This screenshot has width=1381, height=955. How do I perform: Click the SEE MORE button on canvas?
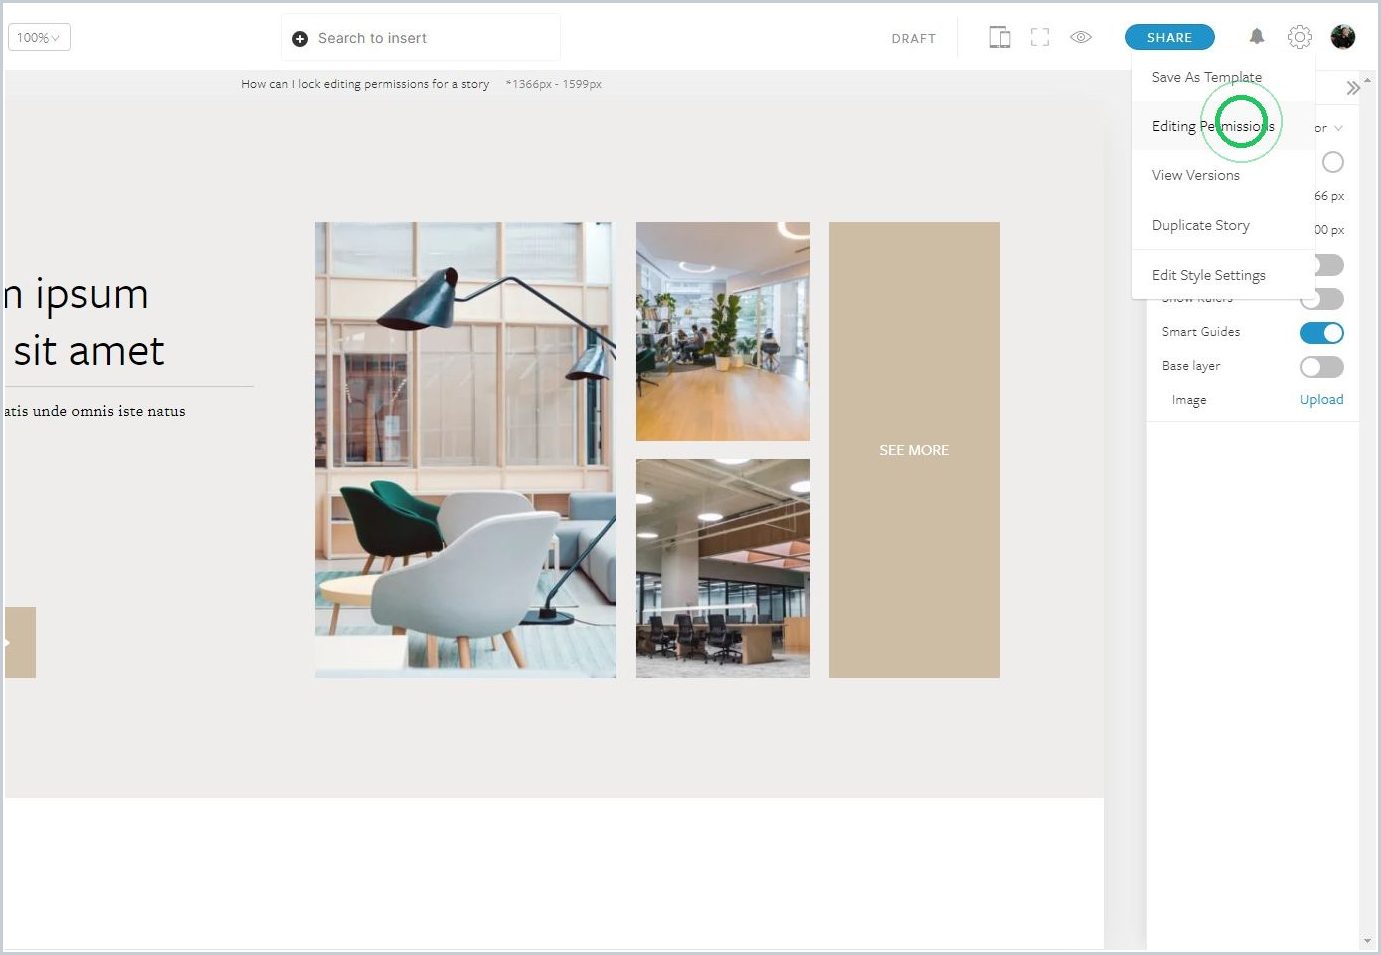click(x=914, y=450)
